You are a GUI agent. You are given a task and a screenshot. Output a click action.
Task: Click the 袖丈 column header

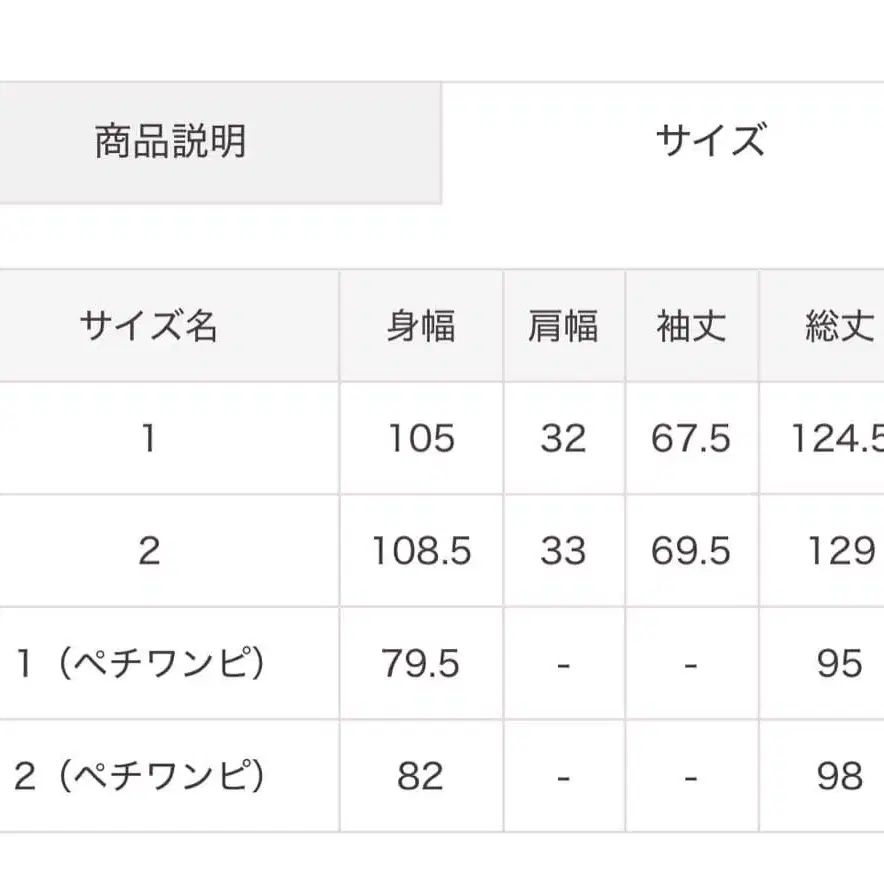coord(692,327)
